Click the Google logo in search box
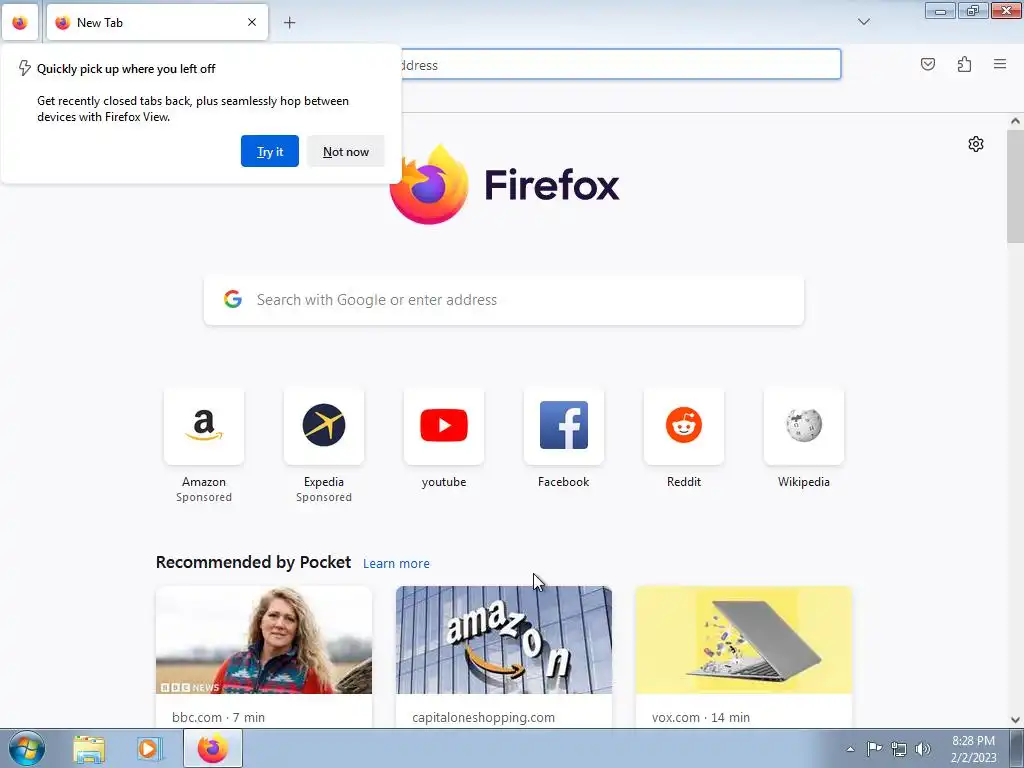 click(233, 299)
